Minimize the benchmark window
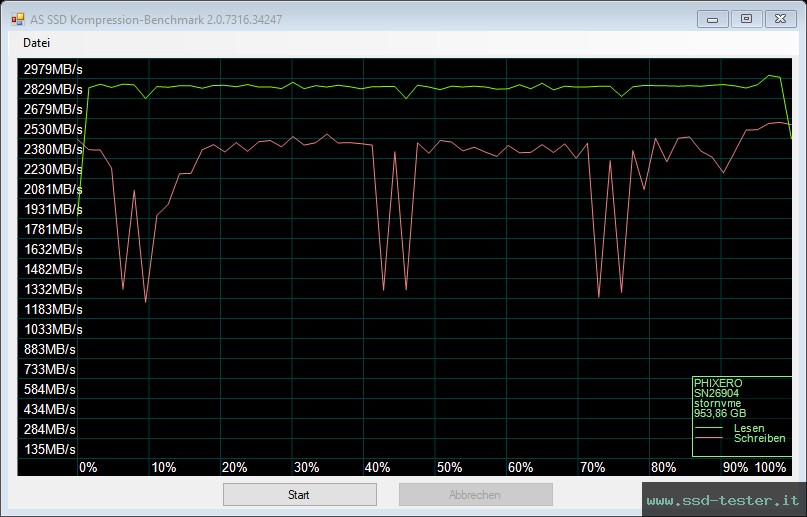 712,20
